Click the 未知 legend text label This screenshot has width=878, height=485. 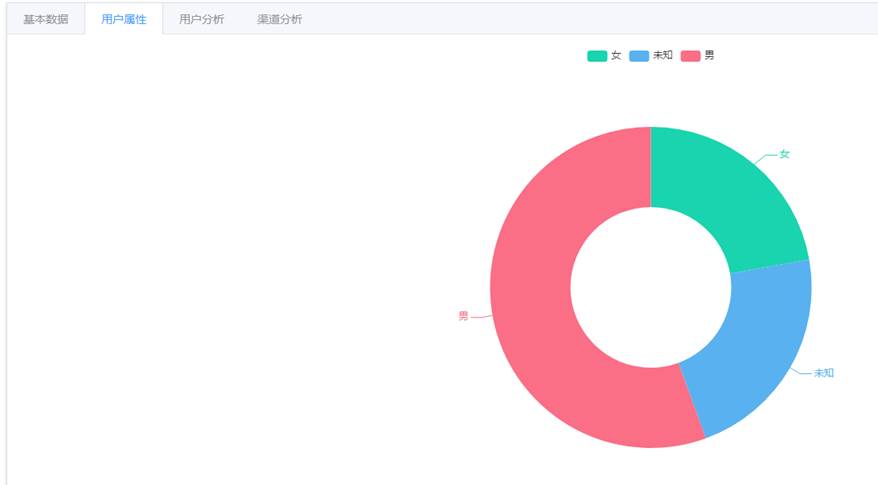[x=662, y=55]
